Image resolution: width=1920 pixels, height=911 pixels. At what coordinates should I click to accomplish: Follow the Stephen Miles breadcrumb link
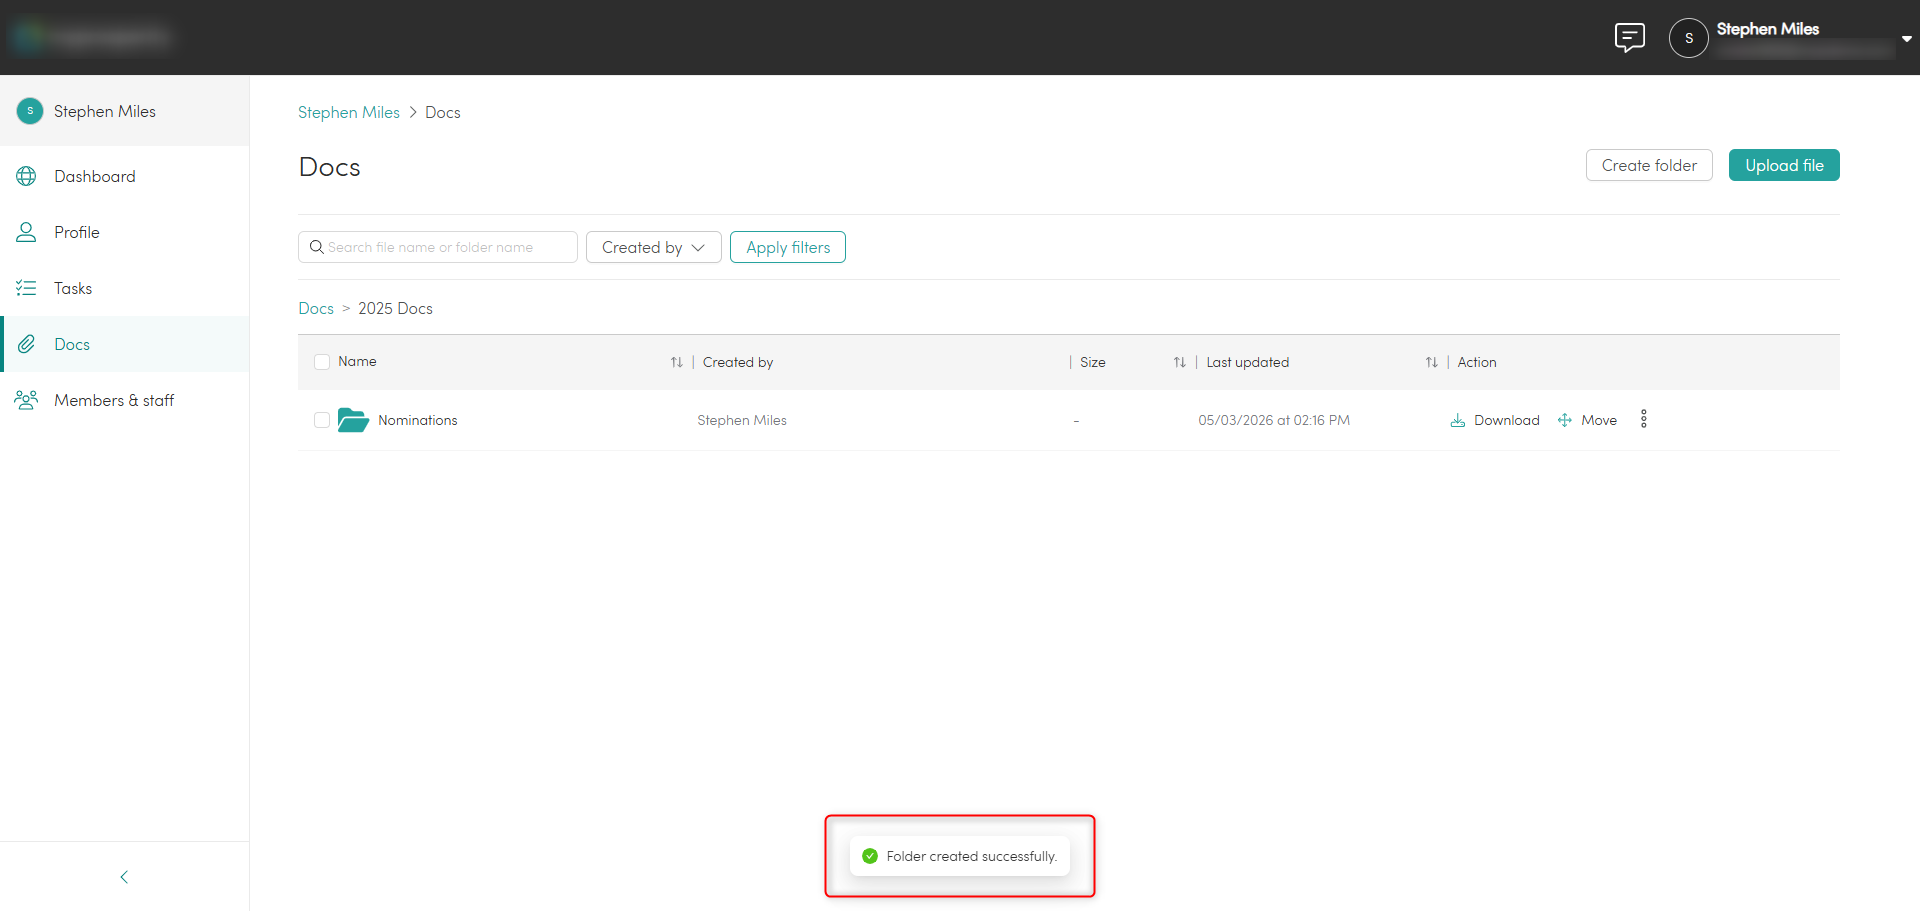[349, 112]
